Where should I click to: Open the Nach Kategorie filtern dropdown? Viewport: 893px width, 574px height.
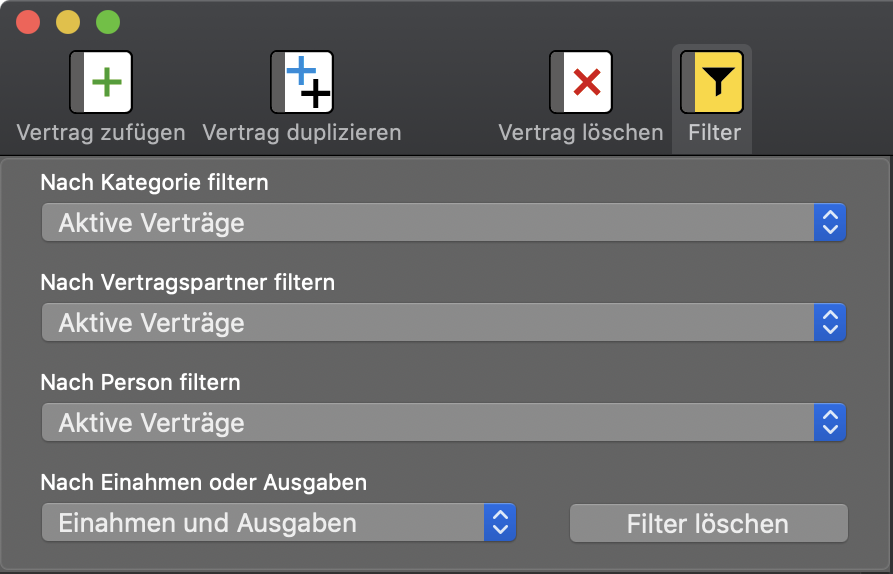click(x=444, y=222)
